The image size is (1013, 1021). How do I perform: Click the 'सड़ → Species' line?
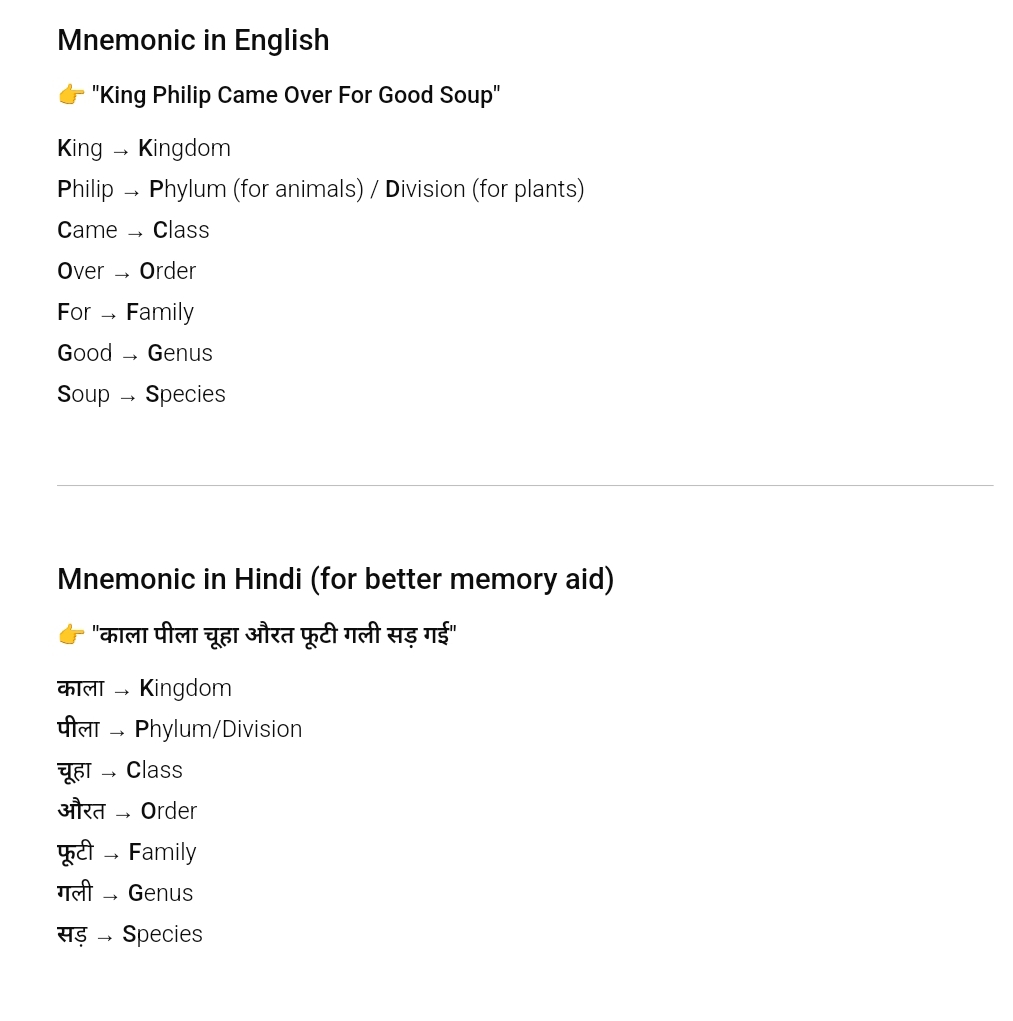[130, 934]
